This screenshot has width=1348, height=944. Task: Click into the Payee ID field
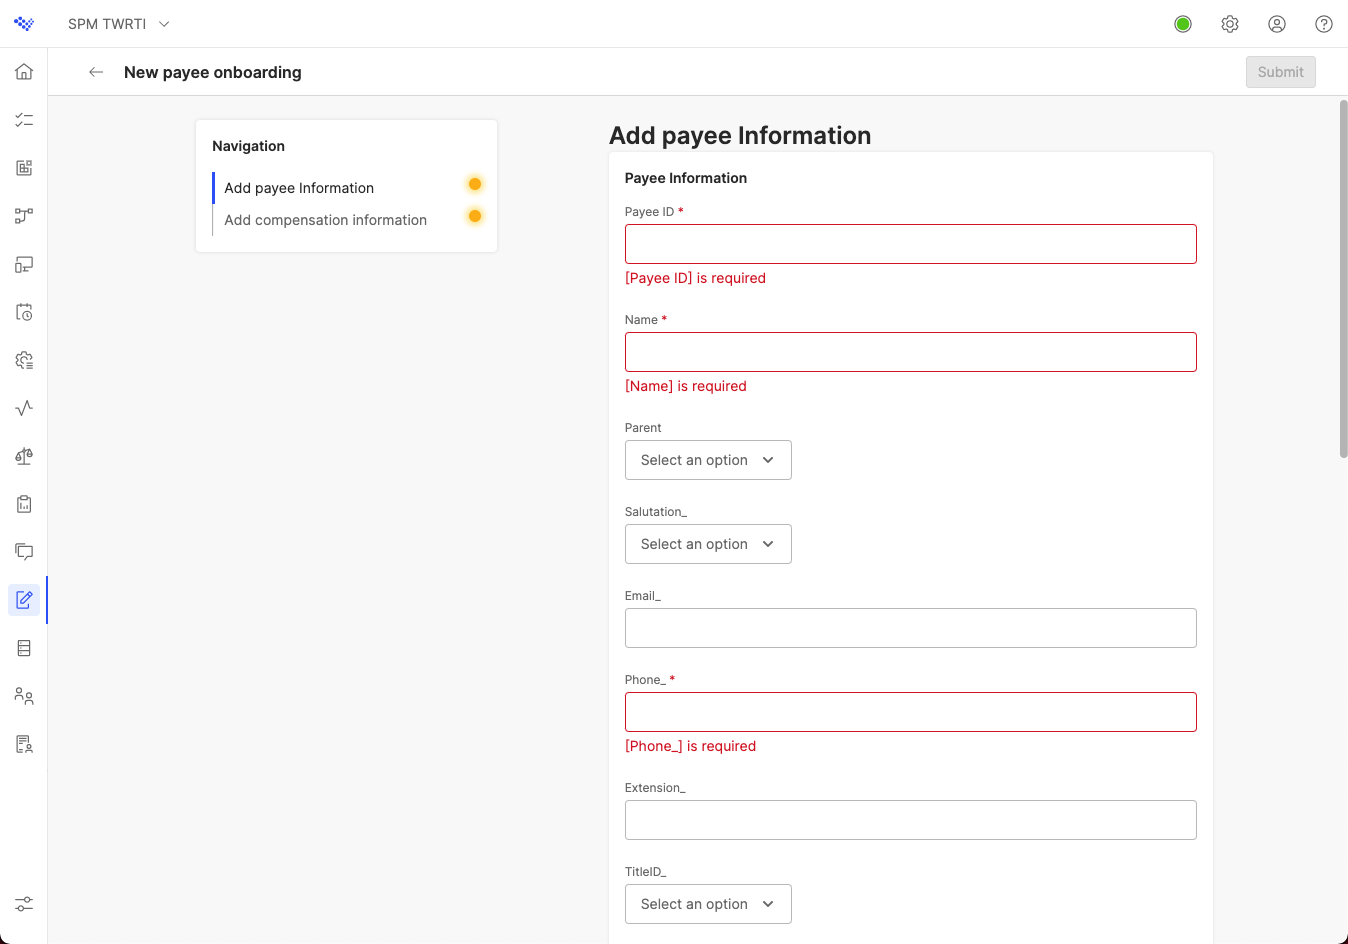(910, 244)
